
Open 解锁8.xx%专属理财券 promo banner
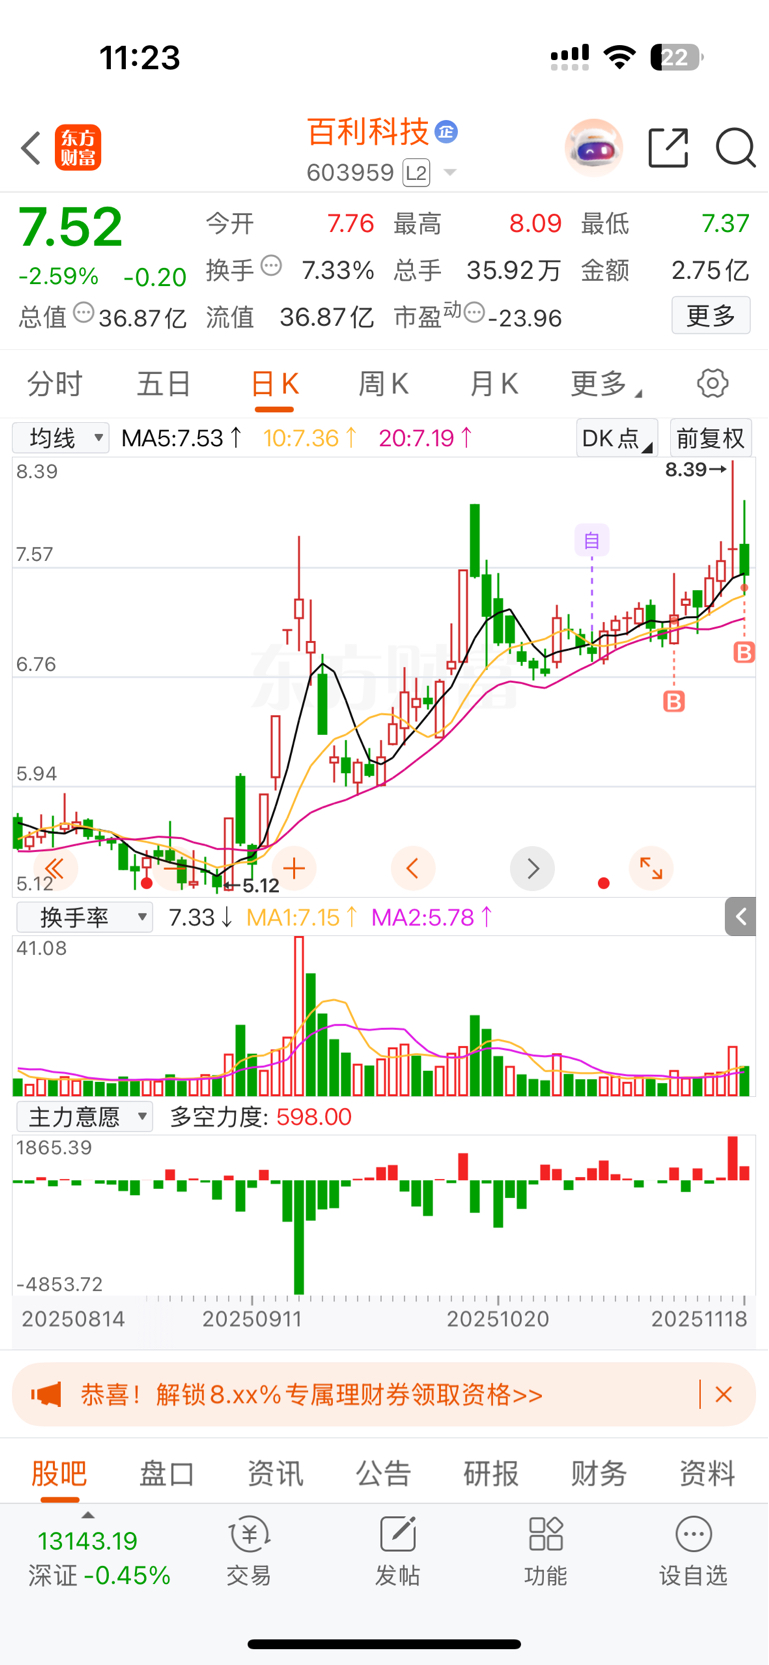[384, 1394]
